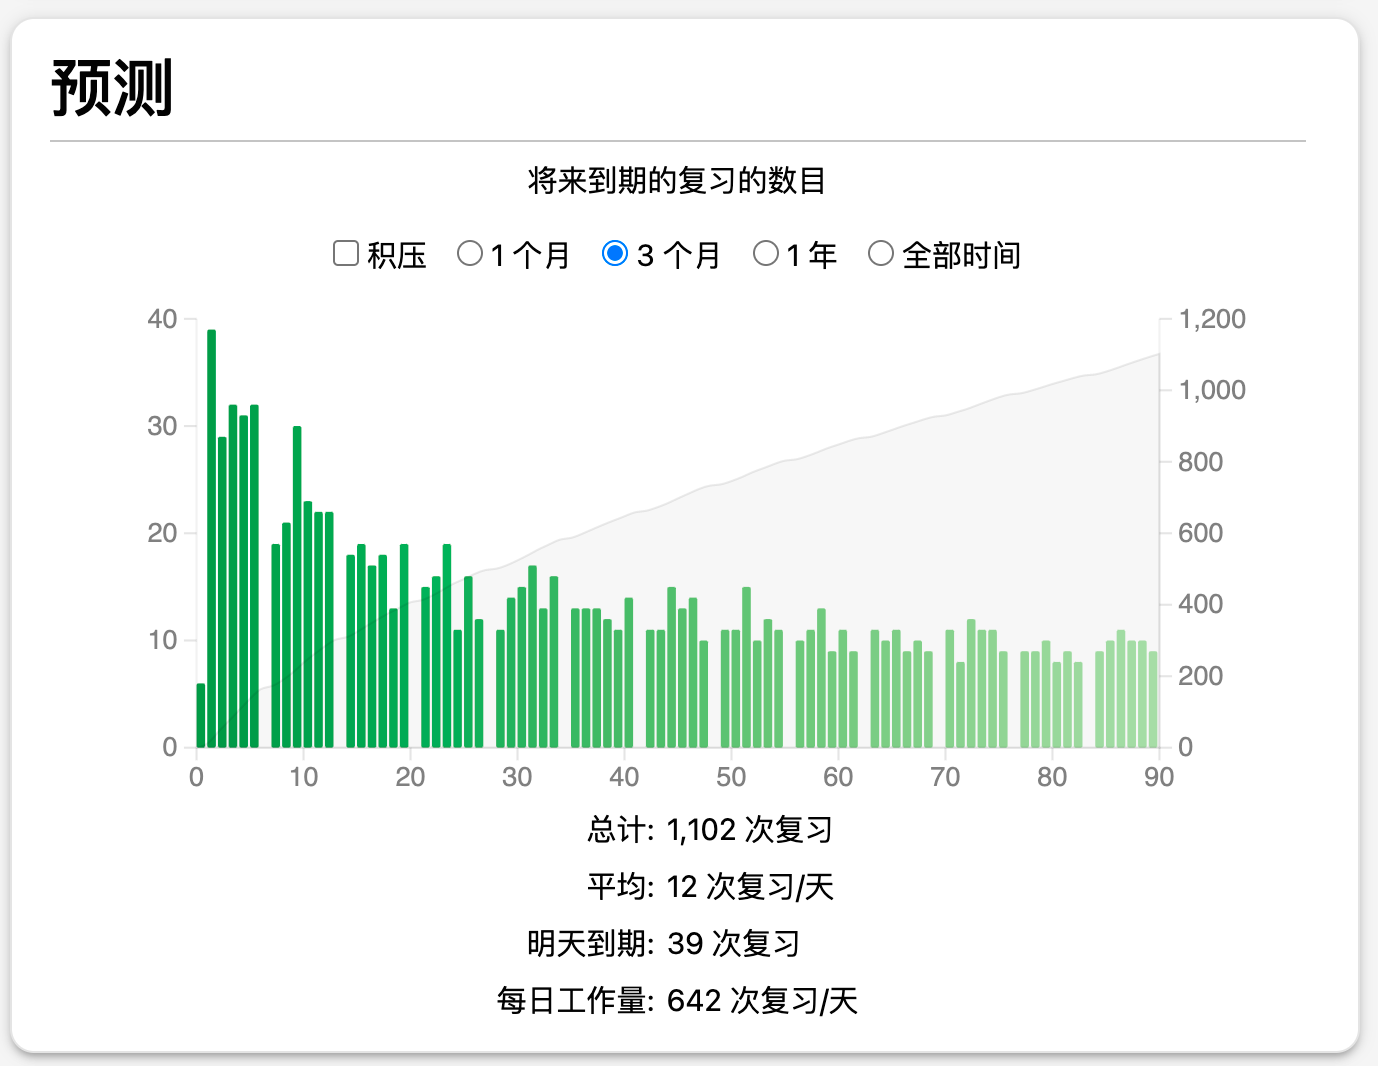The height and width of the screenshot is (1066, 1378).
Task: Click the 400 label on the right axis
Action: 1200,604
